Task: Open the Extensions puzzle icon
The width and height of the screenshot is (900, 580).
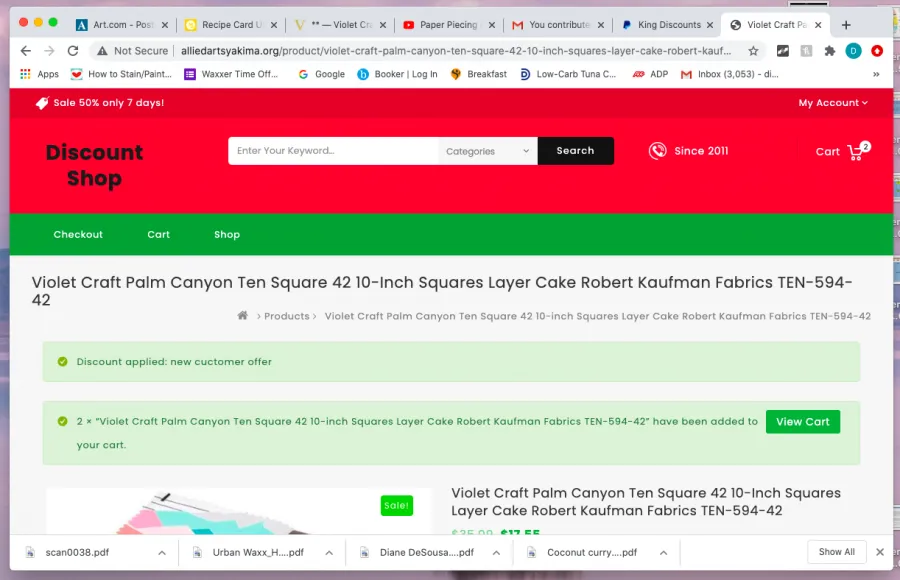Action: coord(829,51)
